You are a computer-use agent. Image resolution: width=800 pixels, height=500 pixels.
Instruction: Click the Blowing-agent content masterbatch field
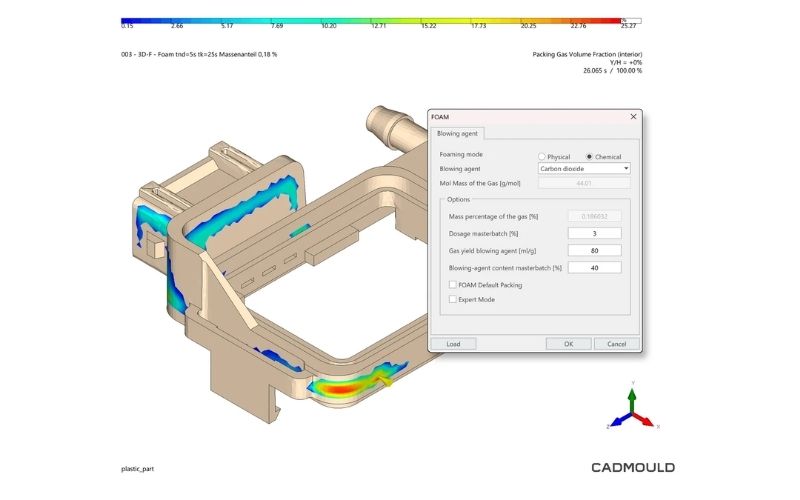pos(594,267)
